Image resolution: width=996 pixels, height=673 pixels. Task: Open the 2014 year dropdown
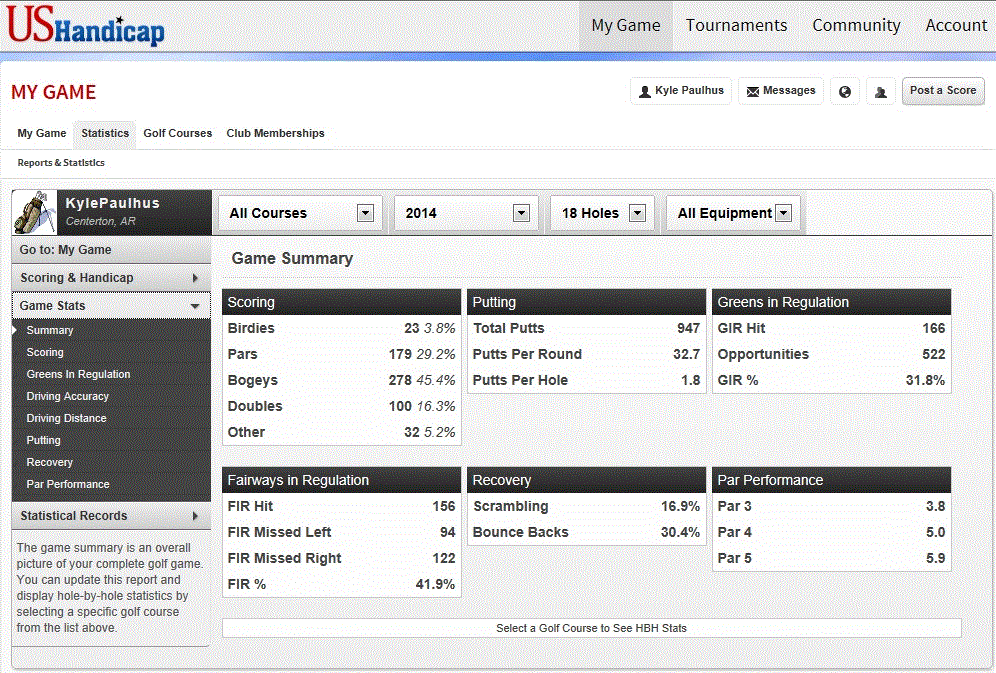click(x=465, y=213)
